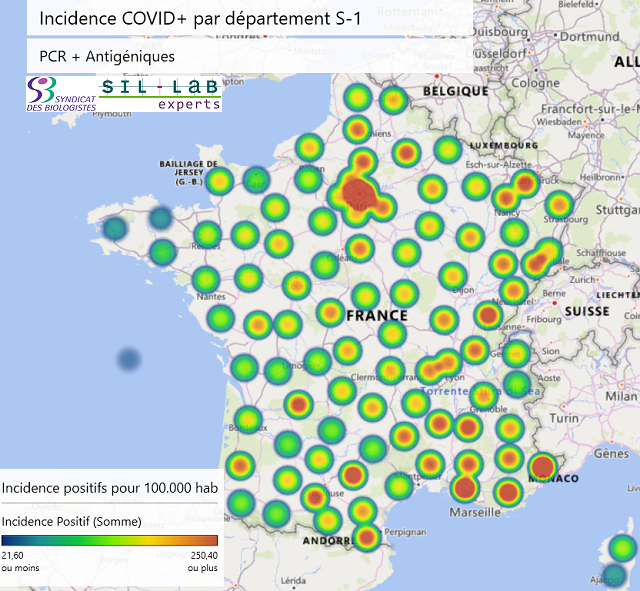640x591 pixels.
Task: Click the Lérida city label
Action: [x=293, y=580]
